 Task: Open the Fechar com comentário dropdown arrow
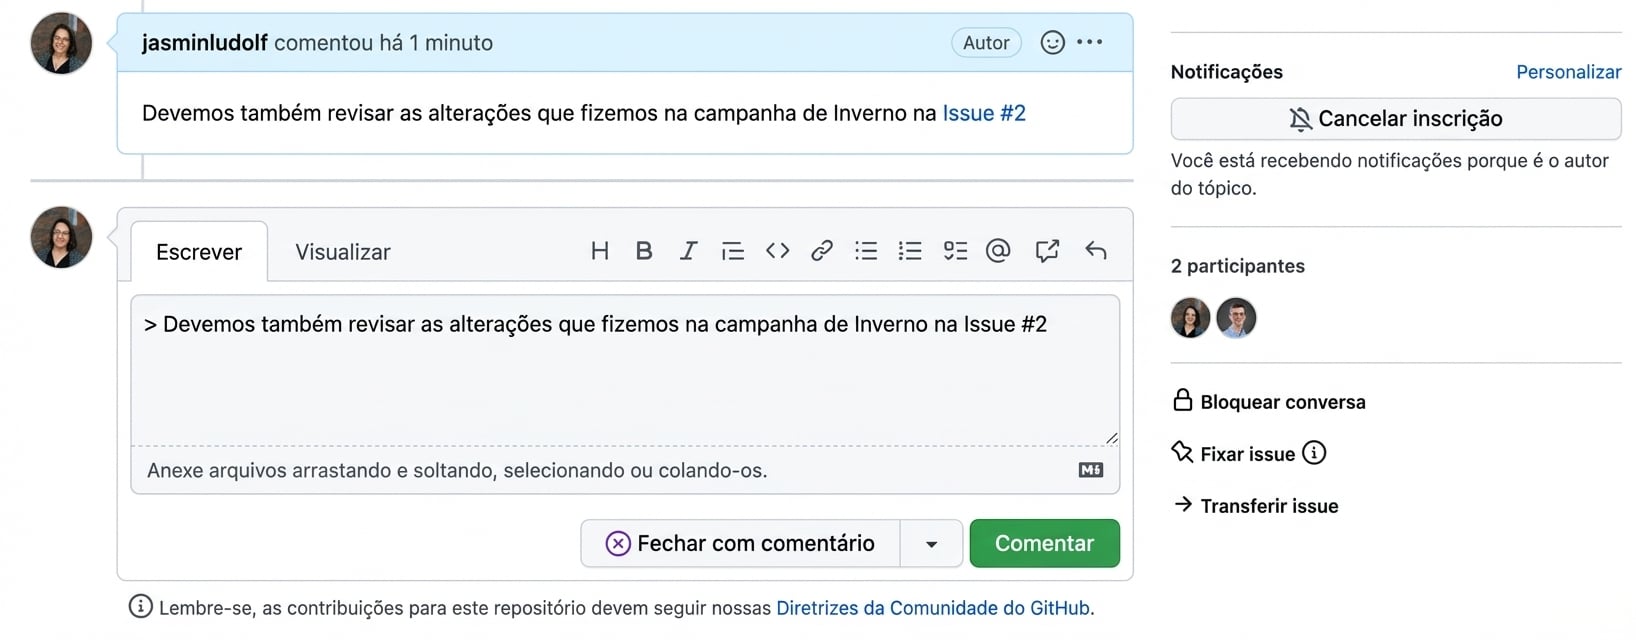click(931, 544)
